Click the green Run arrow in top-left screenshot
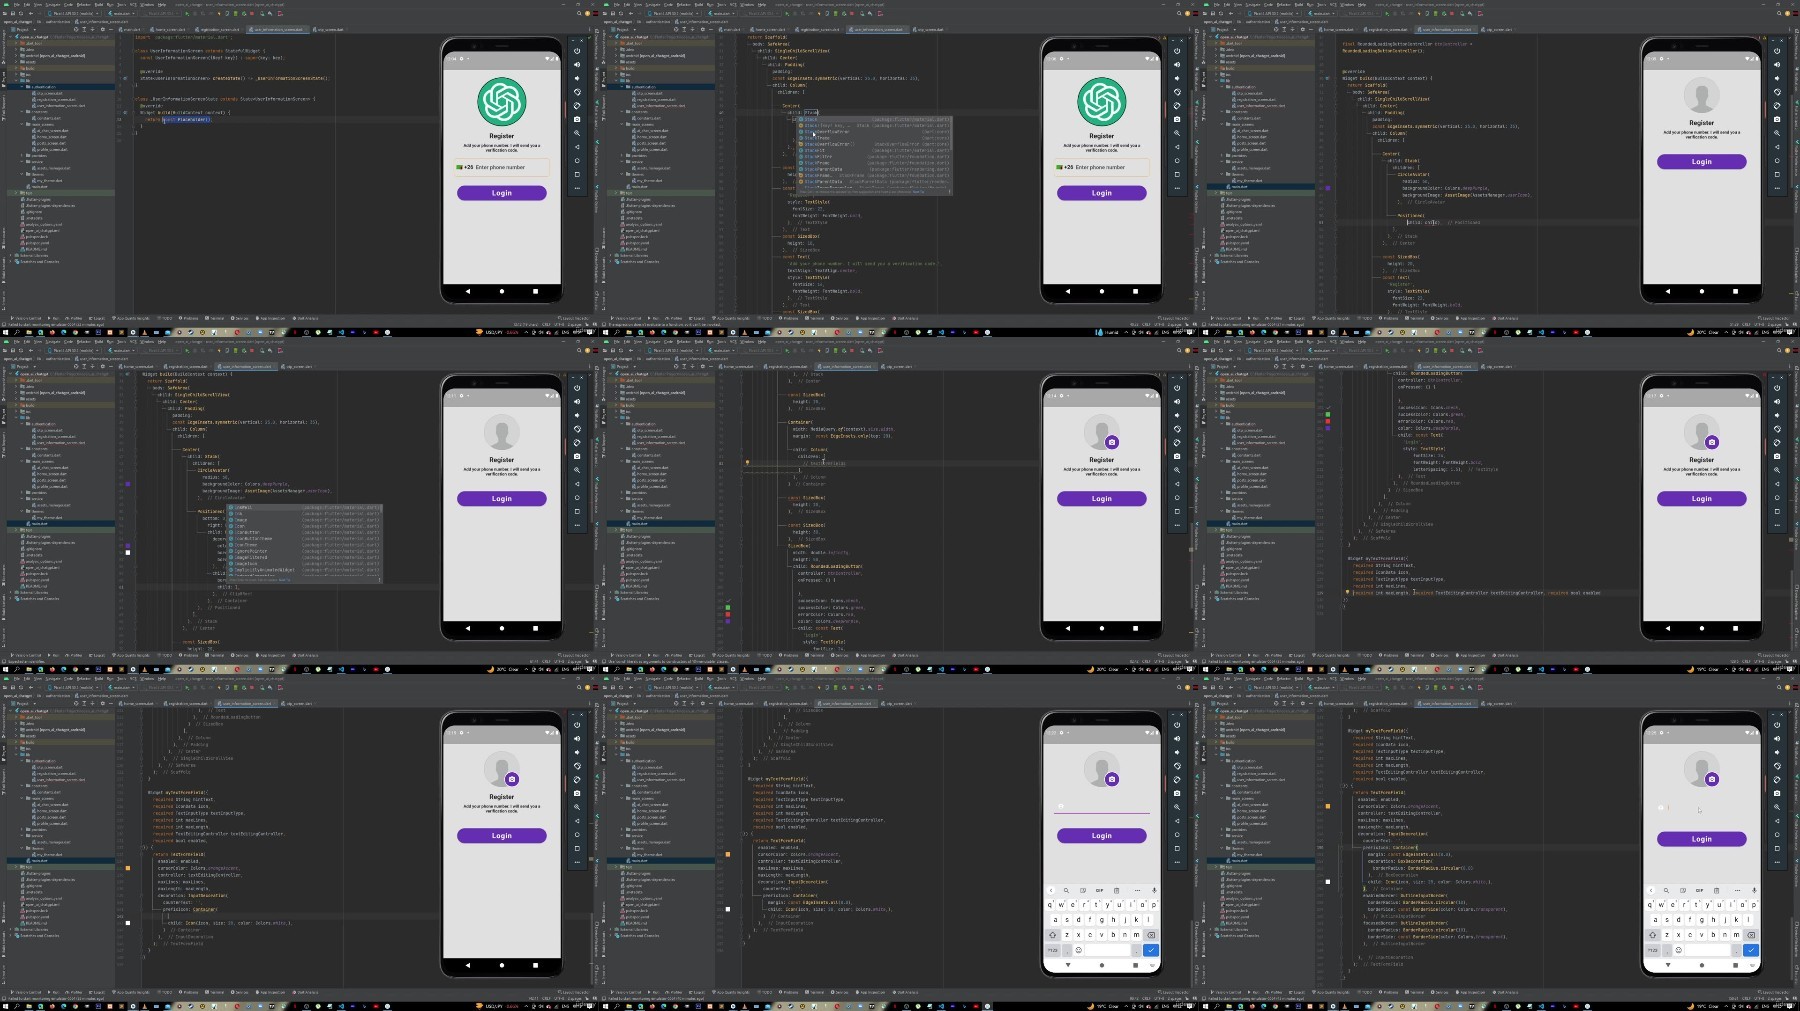This screenshot has width=1800, height=1011. [187, 14]
